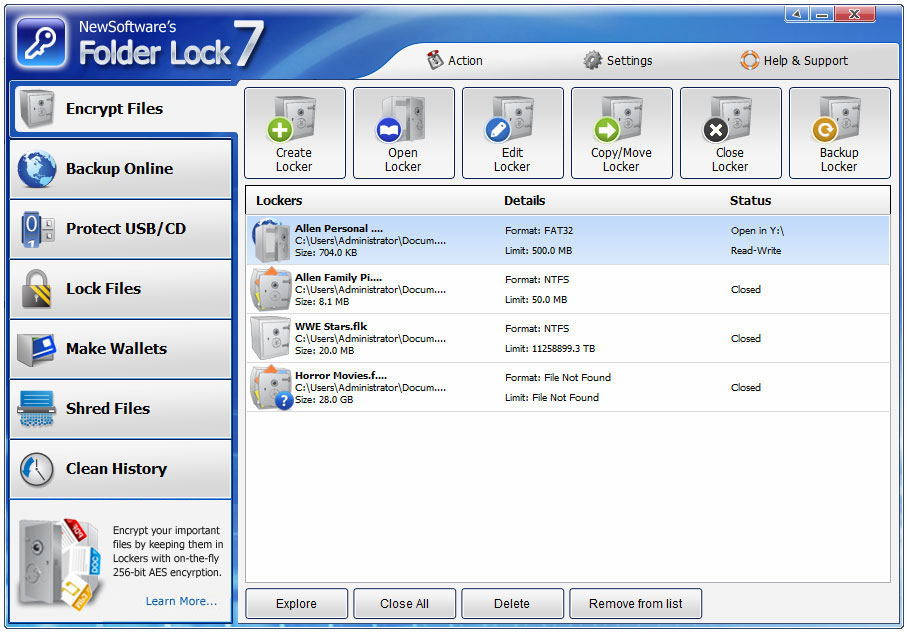Click the Details column header
Image resolution: width=907 pixels, height=633 pixels.
[x=525, y=201]
